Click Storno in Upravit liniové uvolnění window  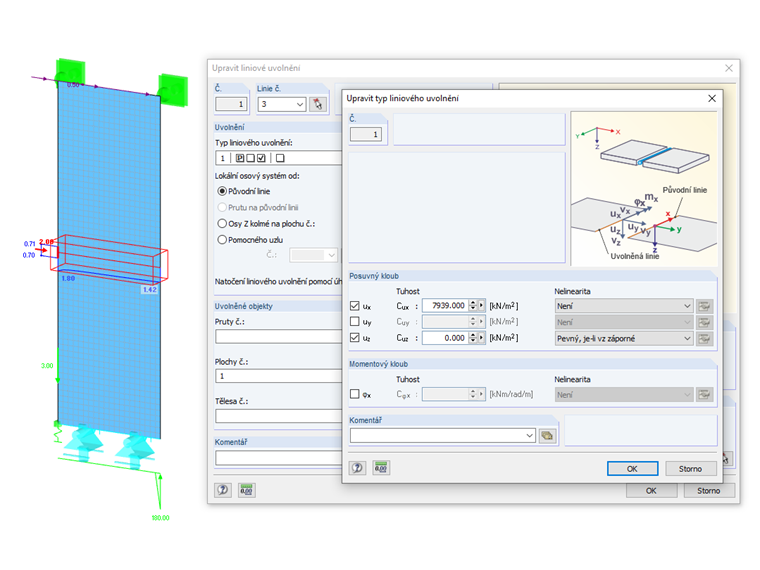click(709, 491)
